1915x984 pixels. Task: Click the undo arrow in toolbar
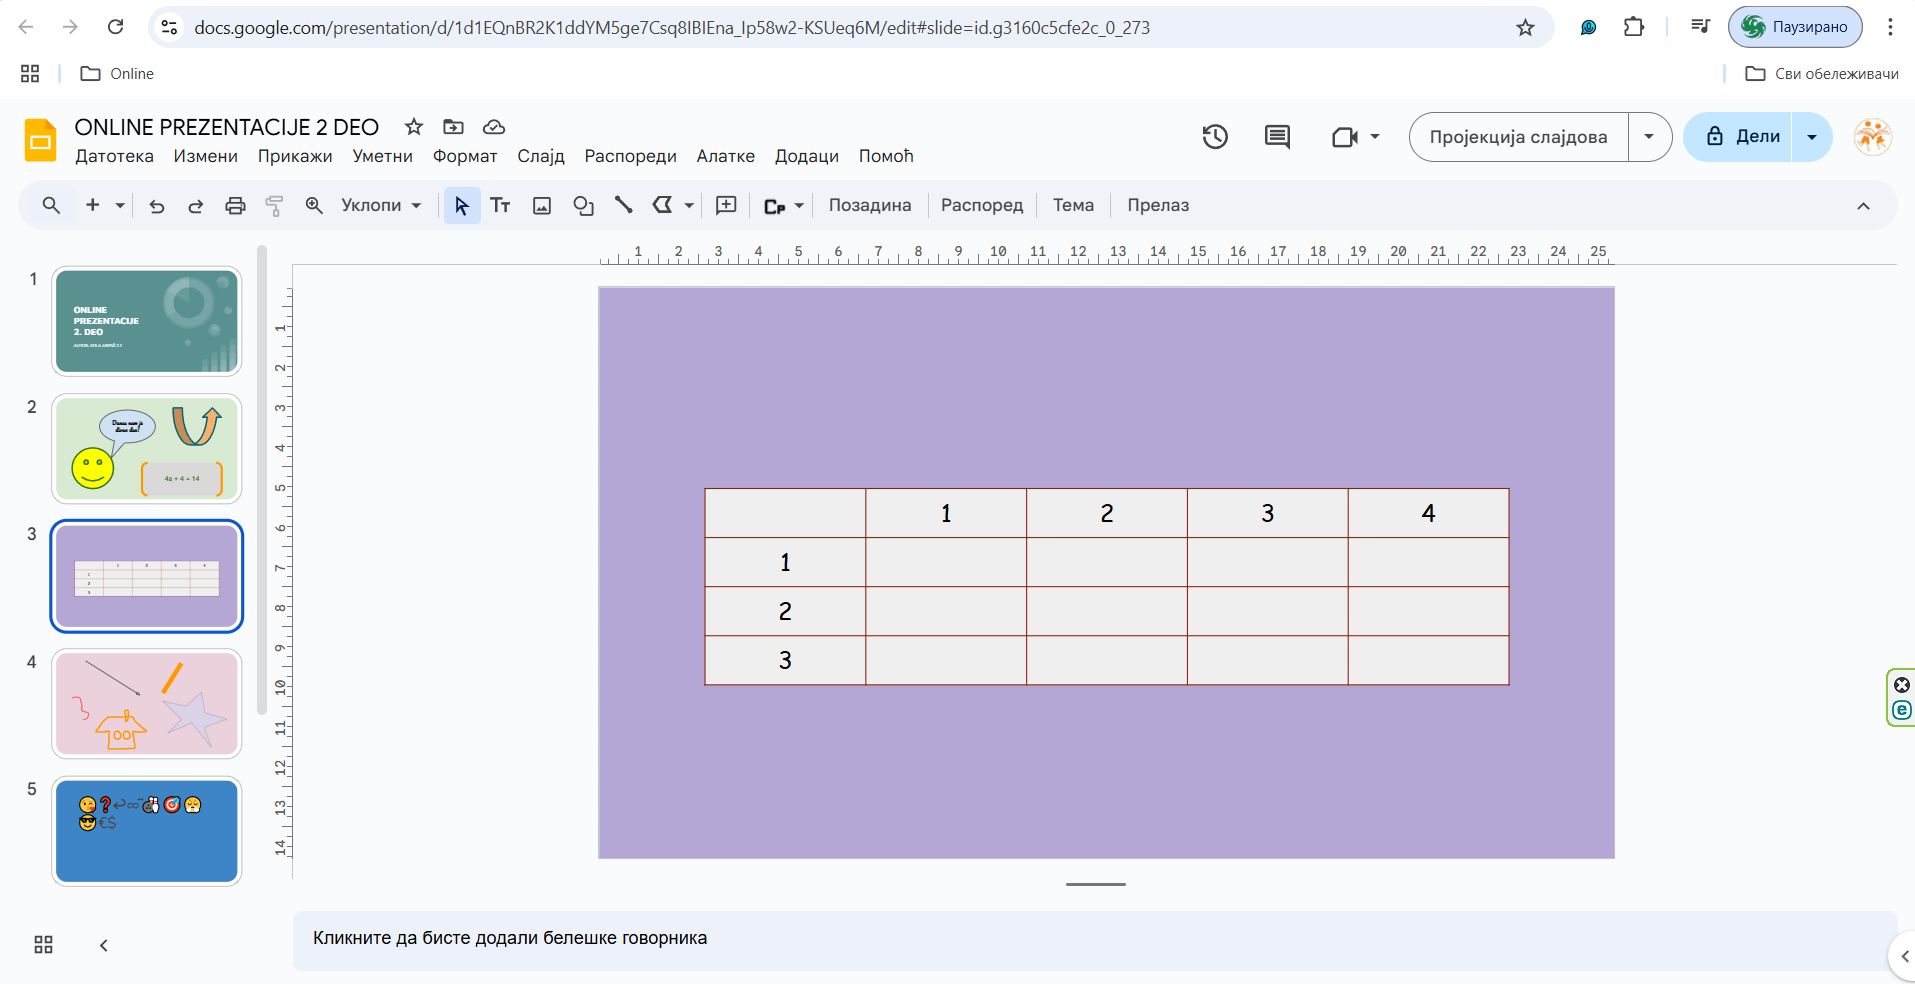[157, 206]
